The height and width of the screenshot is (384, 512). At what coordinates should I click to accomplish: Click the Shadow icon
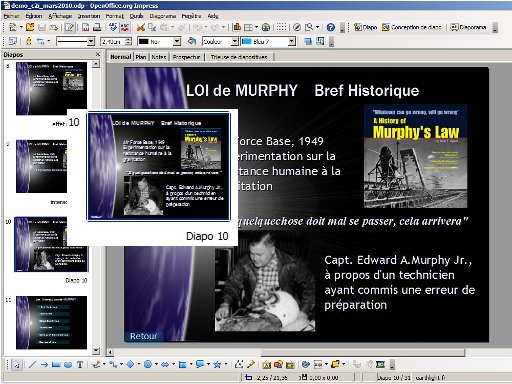pyautogui.click(x=308, y=41)
